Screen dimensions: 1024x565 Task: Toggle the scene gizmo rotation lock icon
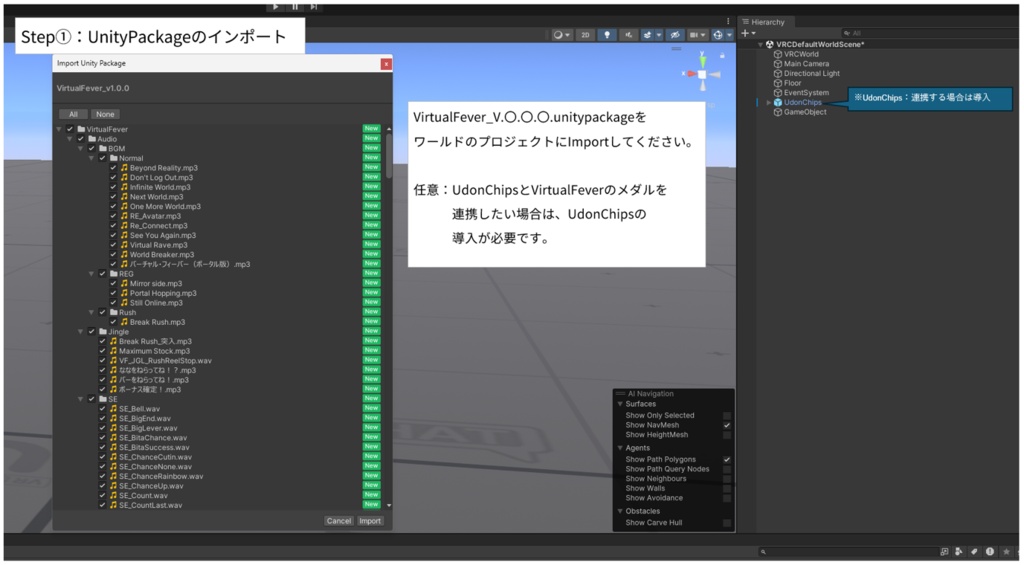pyautogui.click(x=722, y=56)
